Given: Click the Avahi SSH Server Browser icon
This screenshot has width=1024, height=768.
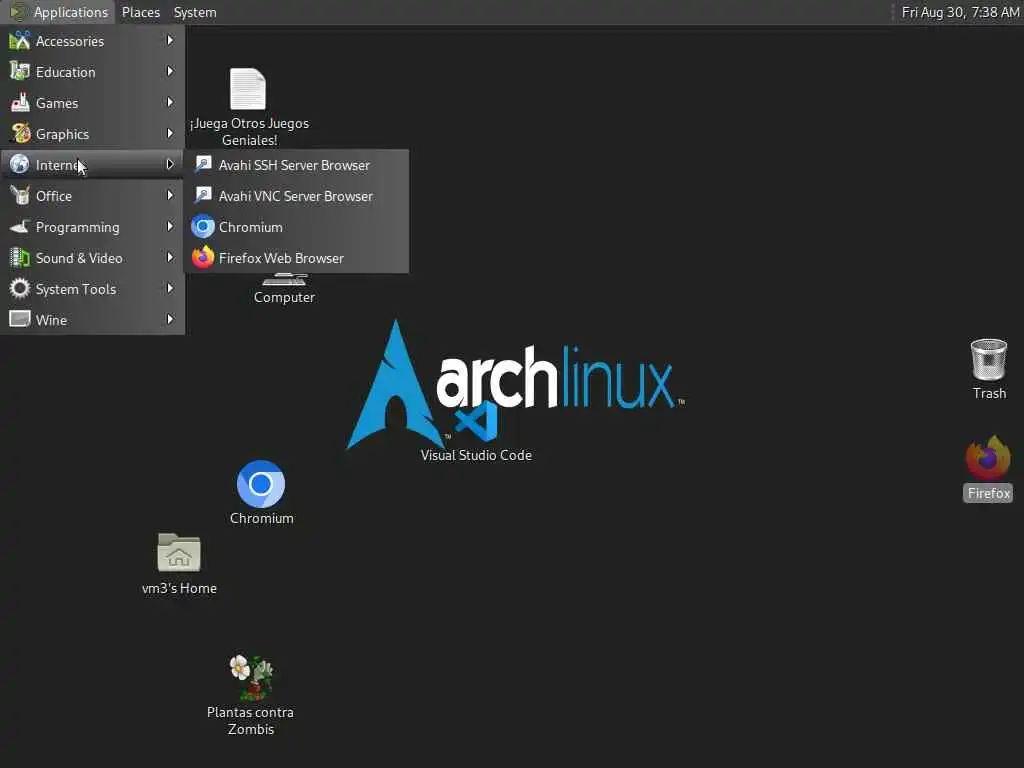Looking at the screenshot, I should click(203, 164).
